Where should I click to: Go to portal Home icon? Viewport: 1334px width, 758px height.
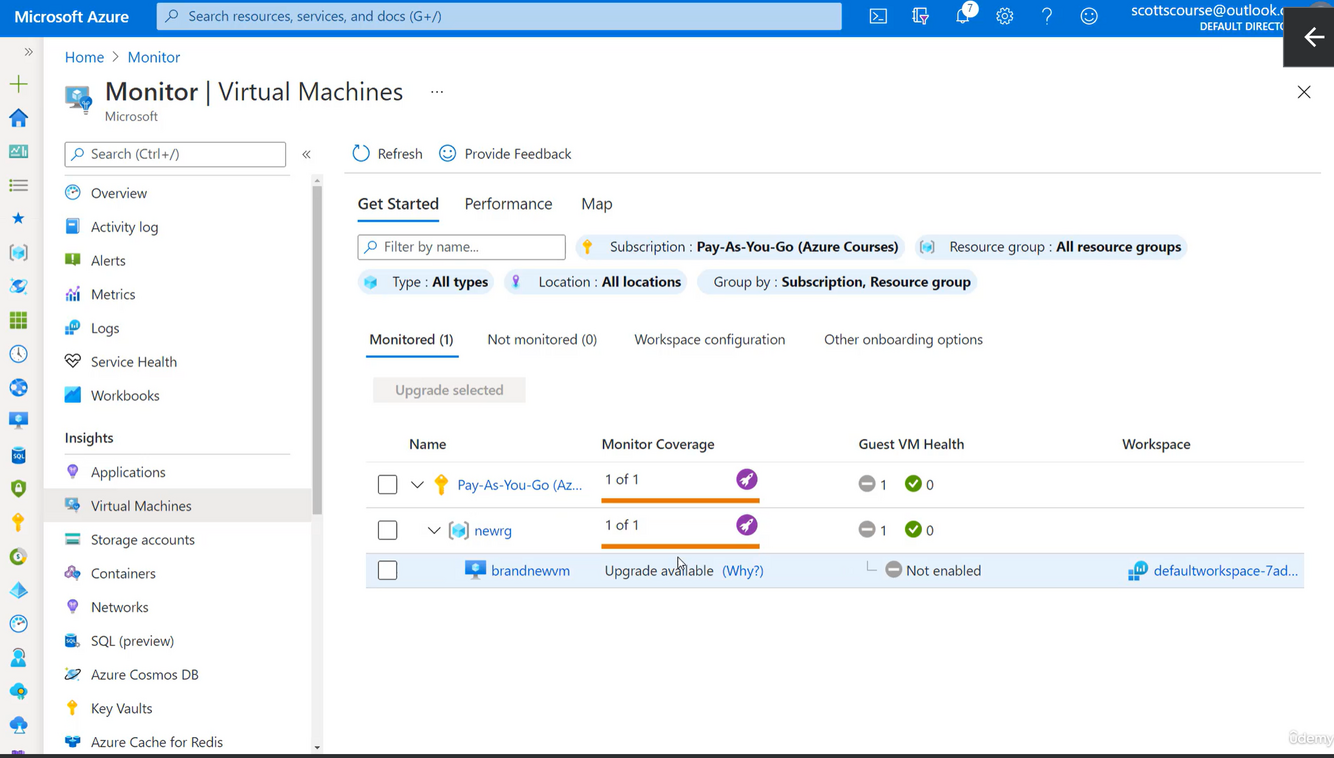pos(18,118)
